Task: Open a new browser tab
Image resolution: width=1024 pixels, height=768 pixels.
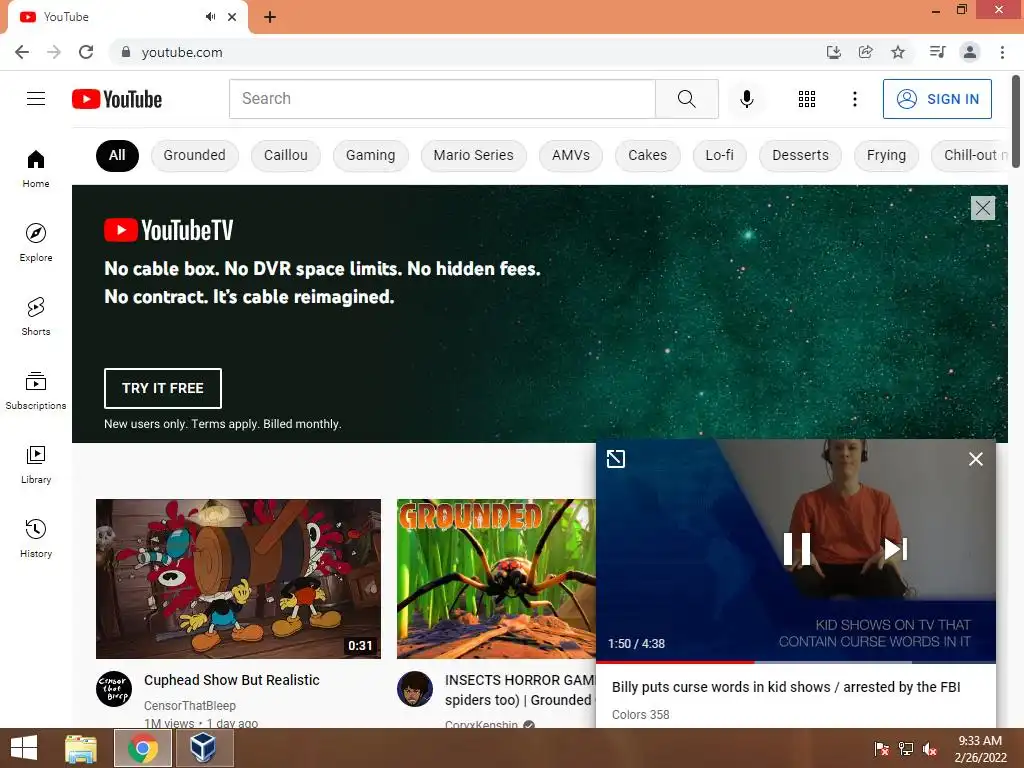Action: point(270,17)
